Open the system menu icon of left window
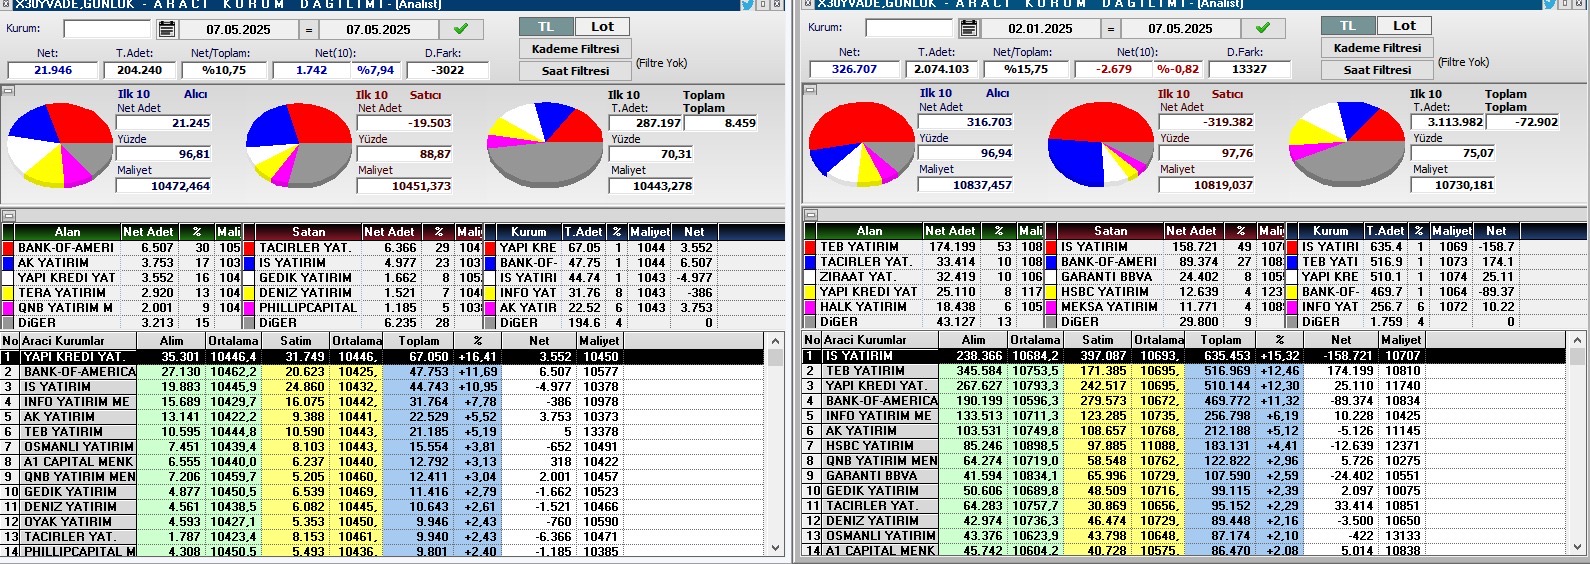 (7, 4)
